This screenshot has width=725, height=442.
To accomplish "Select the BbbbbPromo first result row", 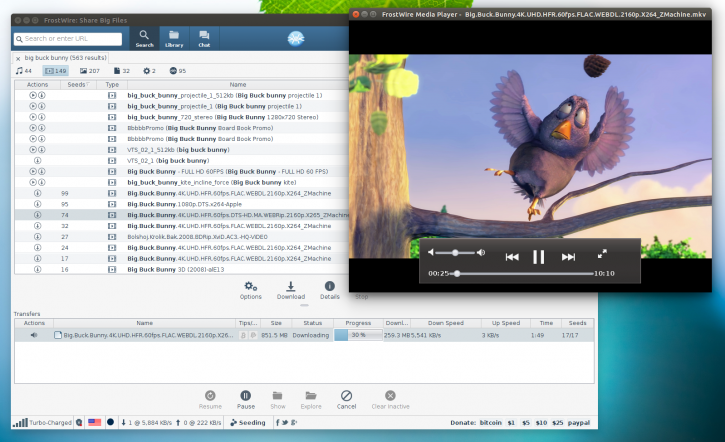I will coord(182,128).
